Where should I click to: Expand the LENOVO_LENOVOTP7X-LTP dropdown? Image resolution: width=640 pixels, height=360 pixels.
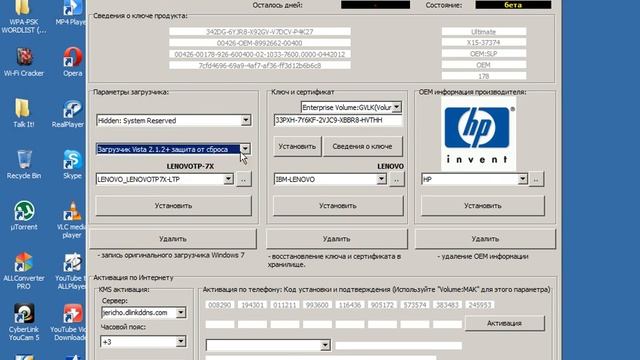click(x=228, y=179)
